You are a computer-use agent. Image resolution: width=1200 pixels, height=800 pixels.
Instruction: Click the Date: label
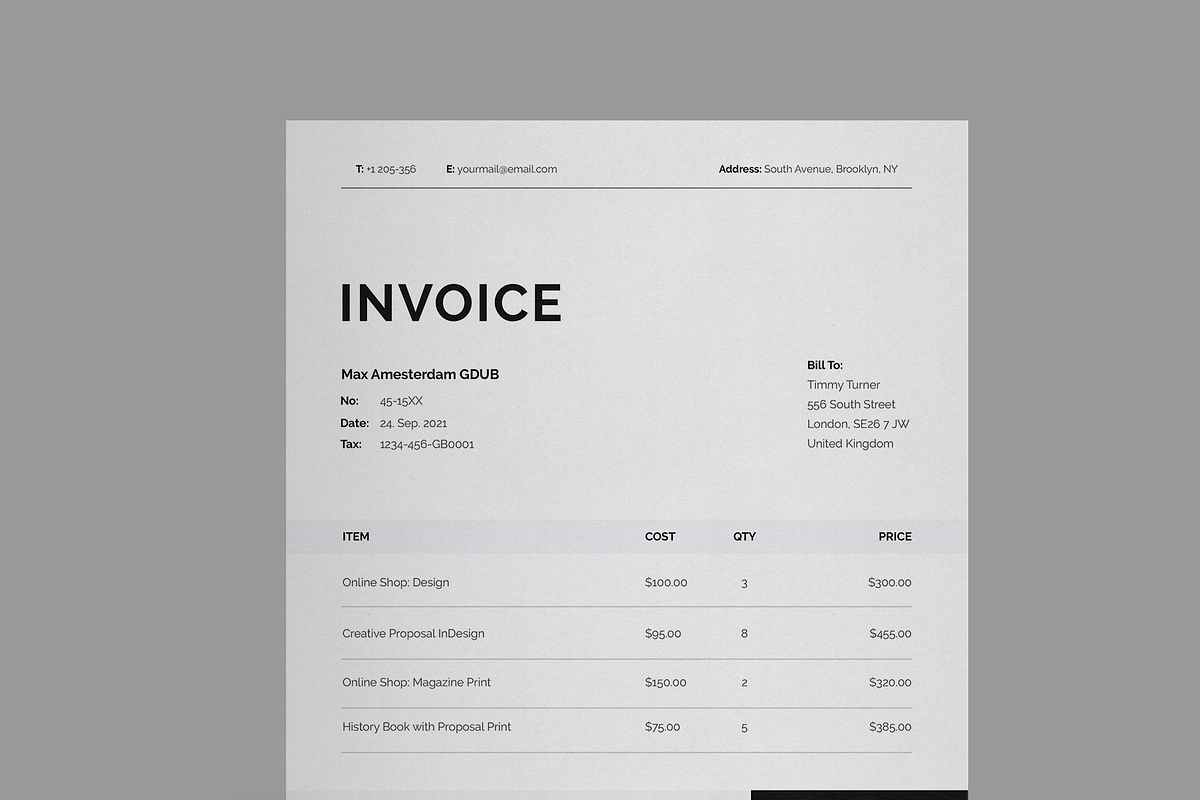(354, 423)
